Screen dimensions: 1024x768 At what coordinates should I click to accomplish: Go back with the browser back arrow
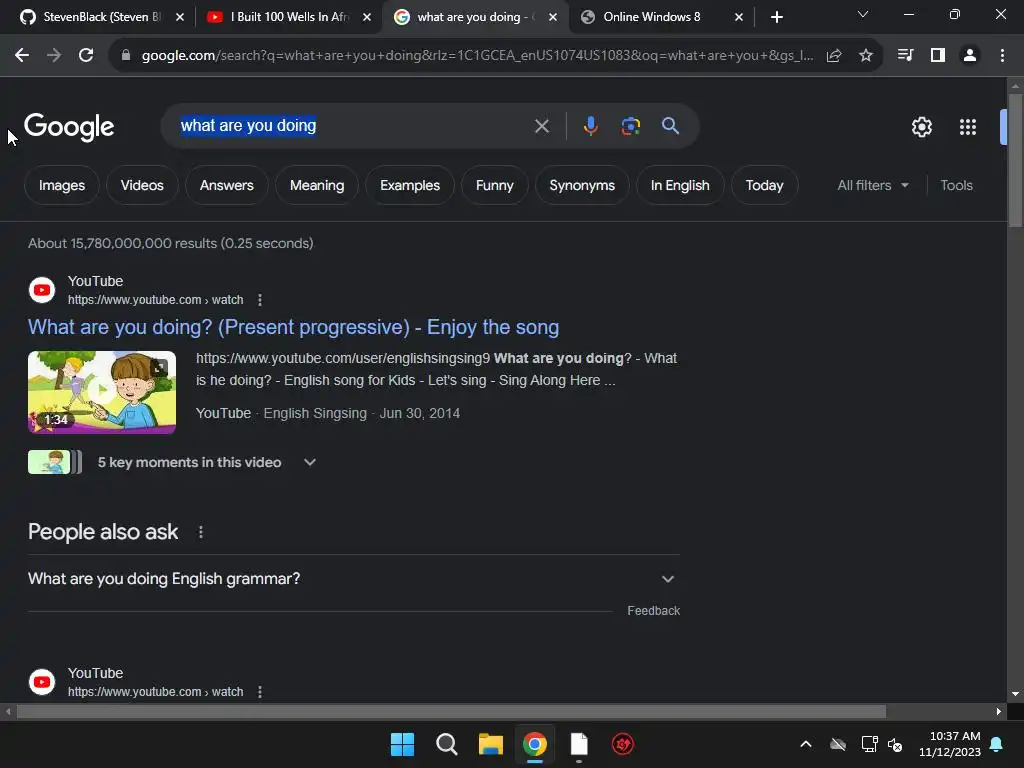(x=22, y=56)
